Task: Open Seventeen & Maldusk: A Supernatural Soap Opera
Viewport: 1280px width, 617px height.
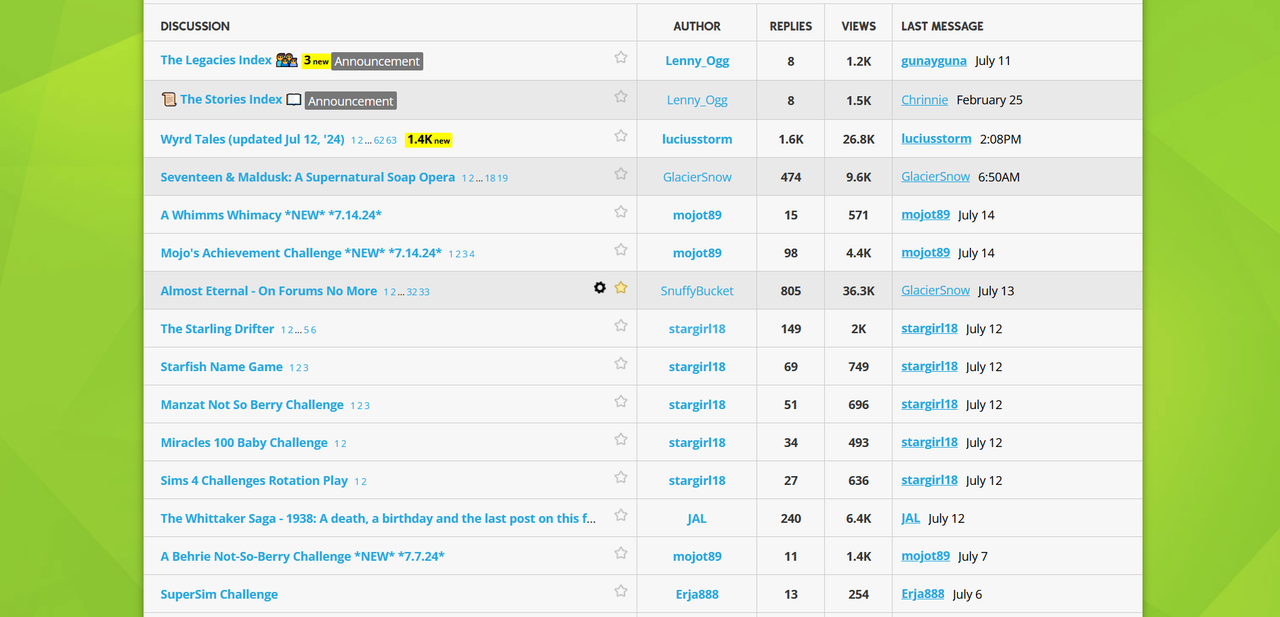Action: pyautogui.click(x=308, y=177)
